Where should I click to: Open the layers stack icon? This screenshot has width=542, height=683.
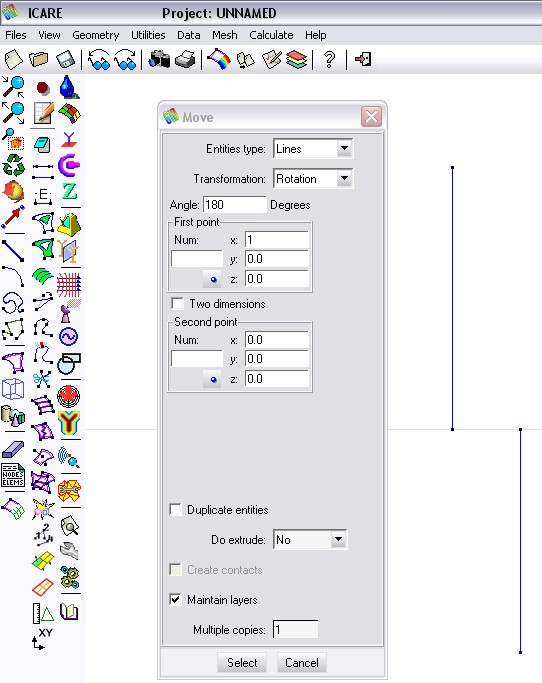[297, 60]
